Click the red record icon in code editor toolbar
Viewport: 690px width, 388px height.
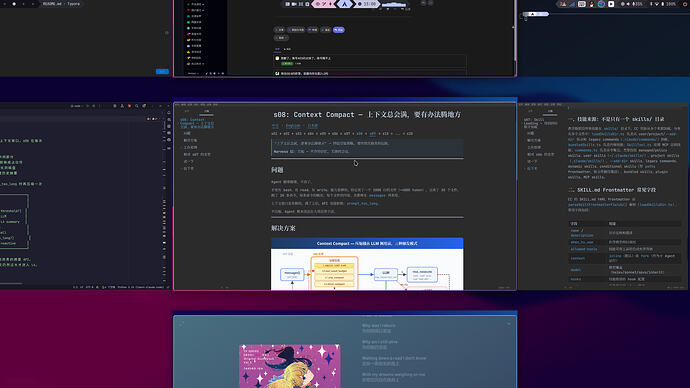(x=129, y=106)
